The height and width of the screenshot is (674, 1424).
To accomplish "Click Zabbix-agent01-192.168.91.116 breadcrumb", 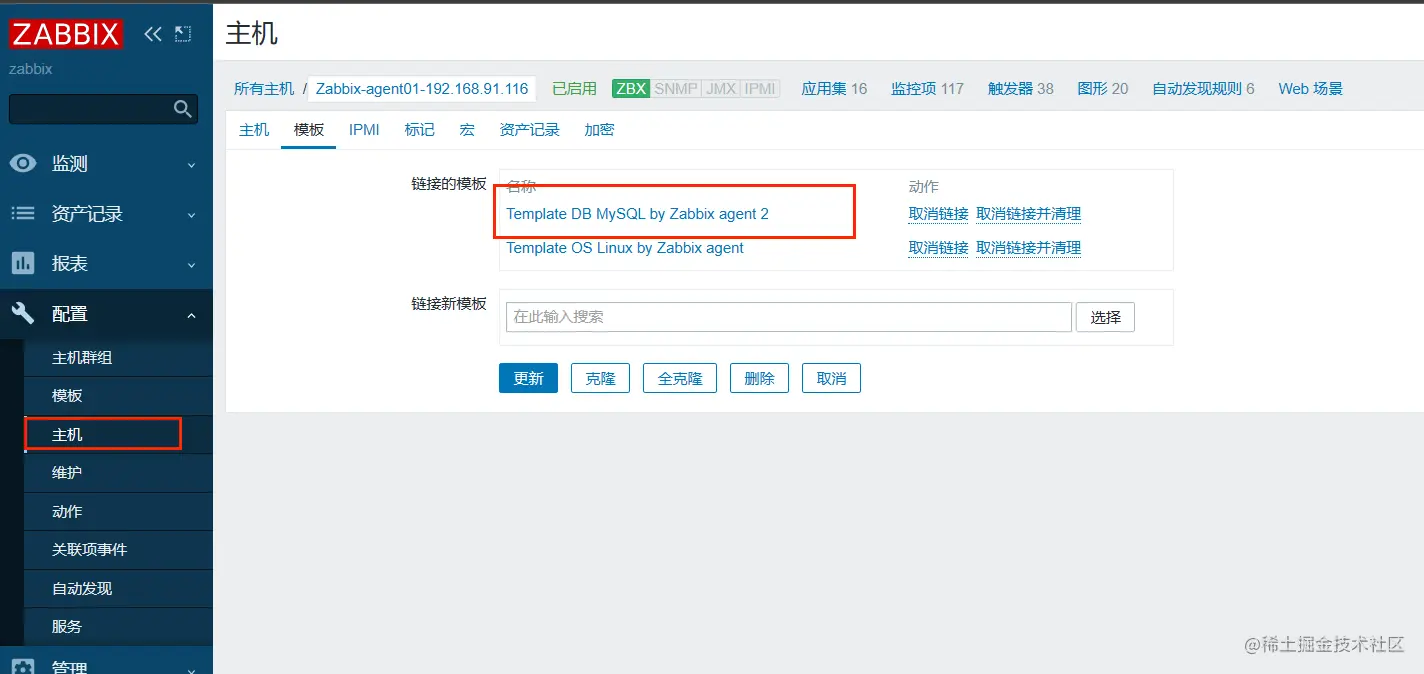I will click(x=422, y=89).
